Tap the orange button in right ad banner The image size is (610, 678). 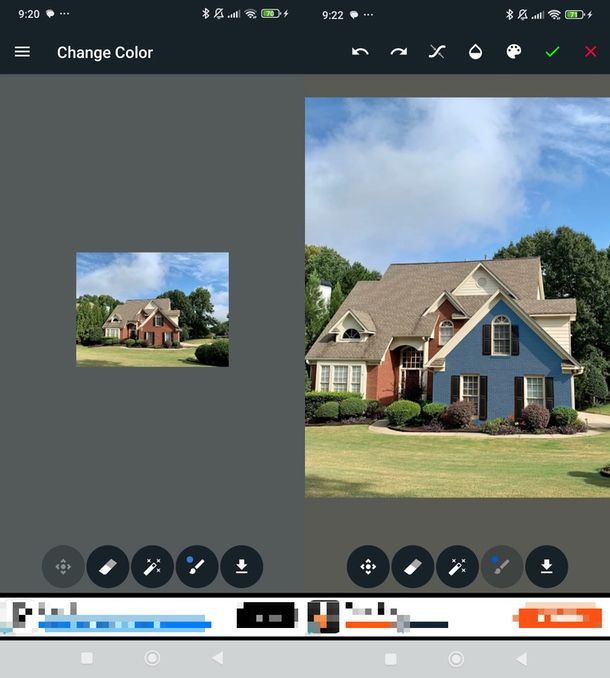559,617
